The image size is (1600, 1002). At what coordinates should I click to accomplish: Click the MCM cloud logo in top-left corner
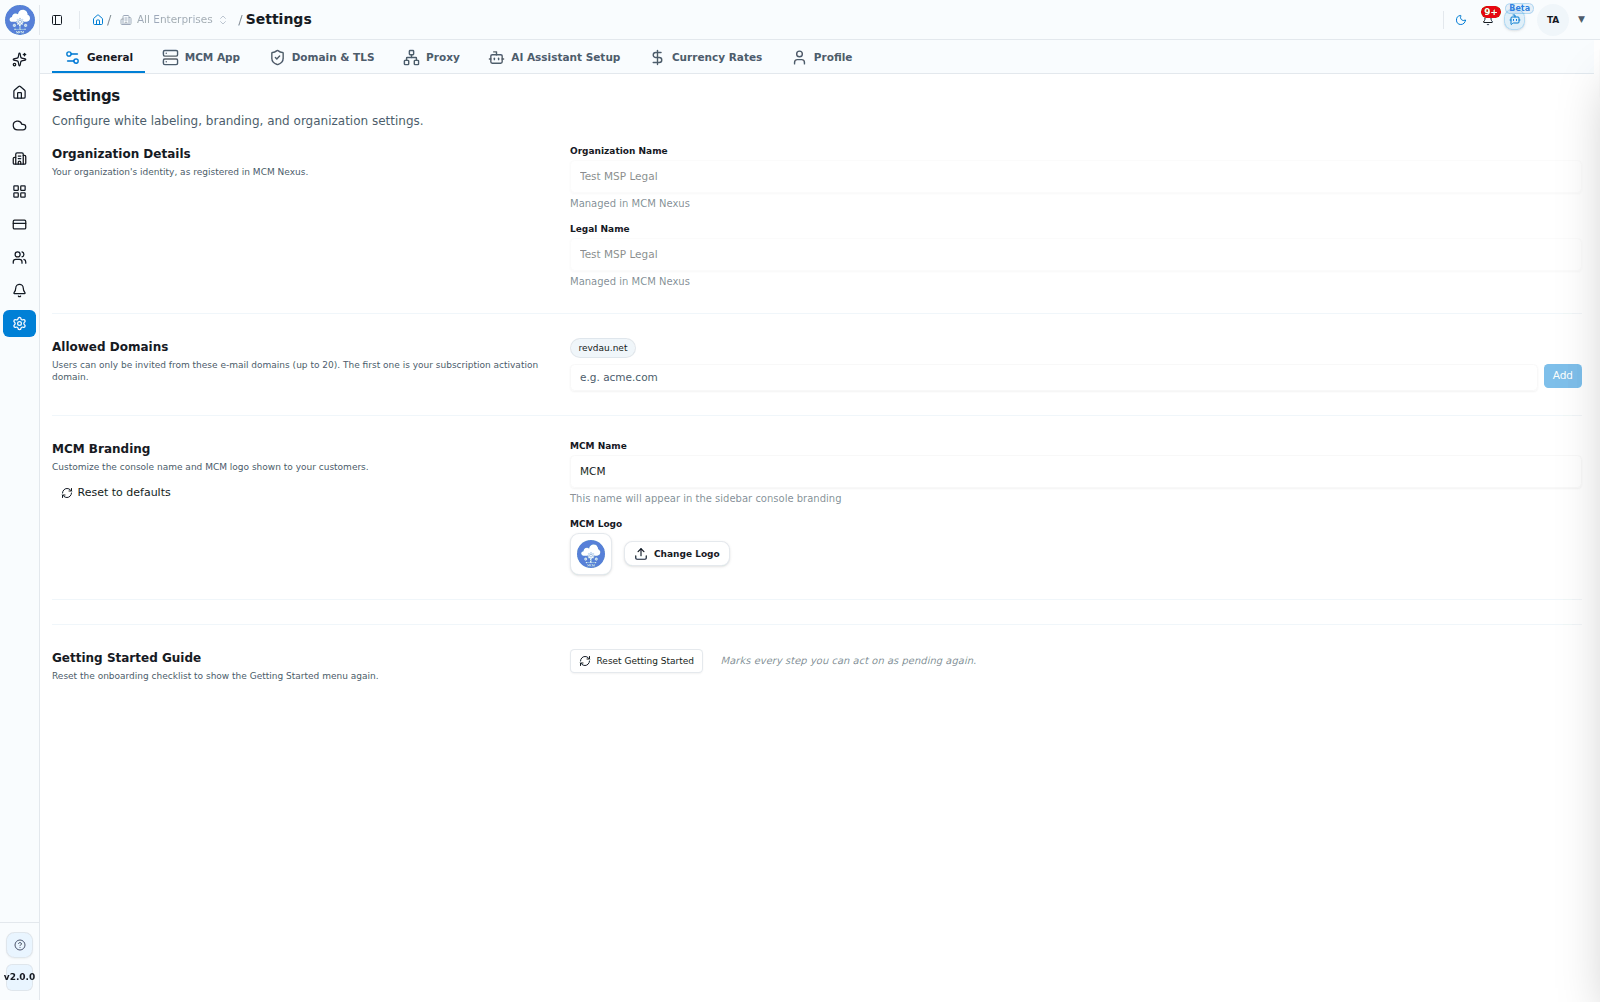click(x=20, y=20)
